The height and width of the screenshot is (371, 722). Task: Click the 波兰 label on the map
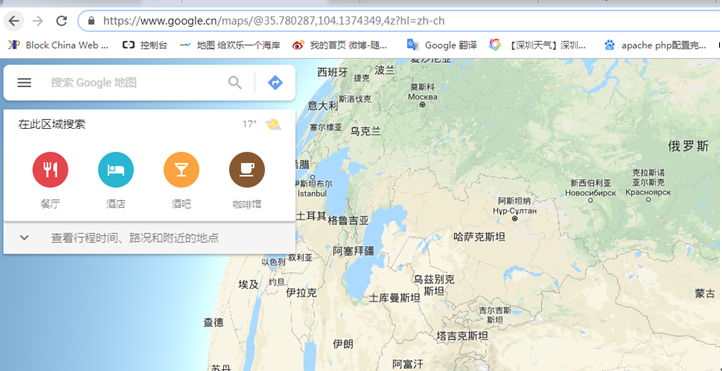[385, 70]
